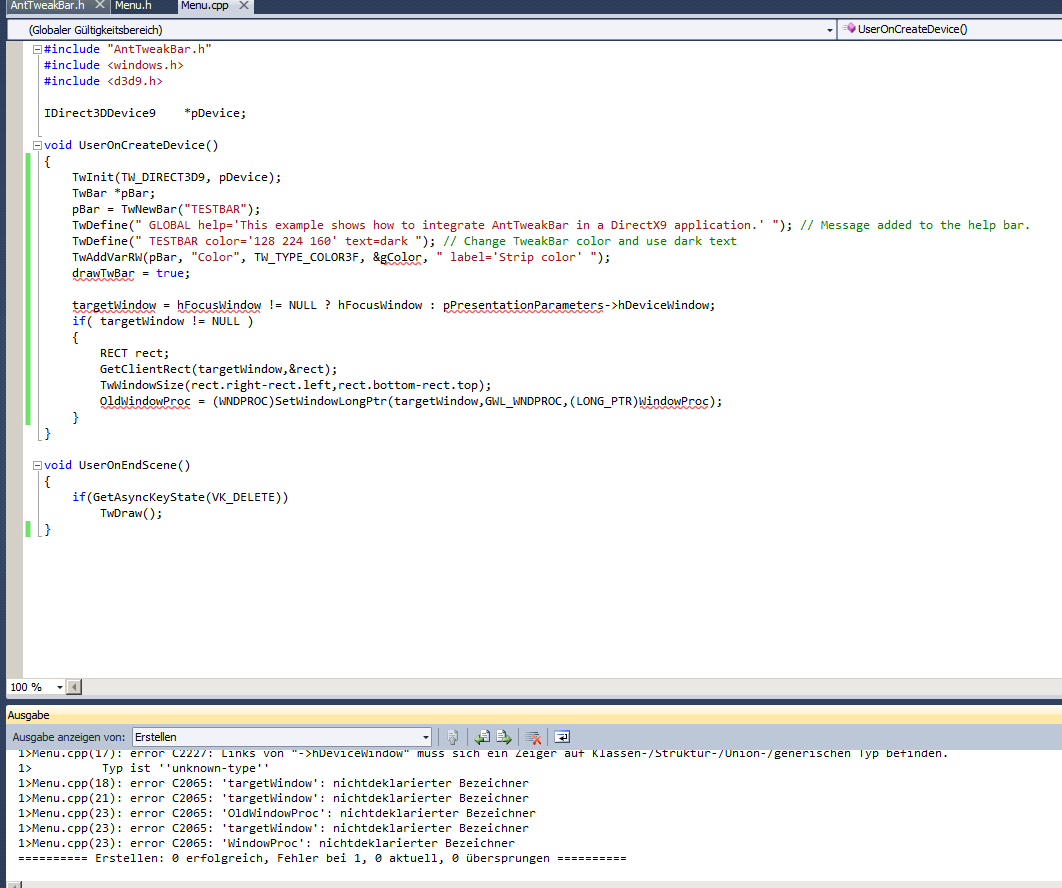Toggle word wrap in output panel
1062x888 pixels.
point(561,737)
